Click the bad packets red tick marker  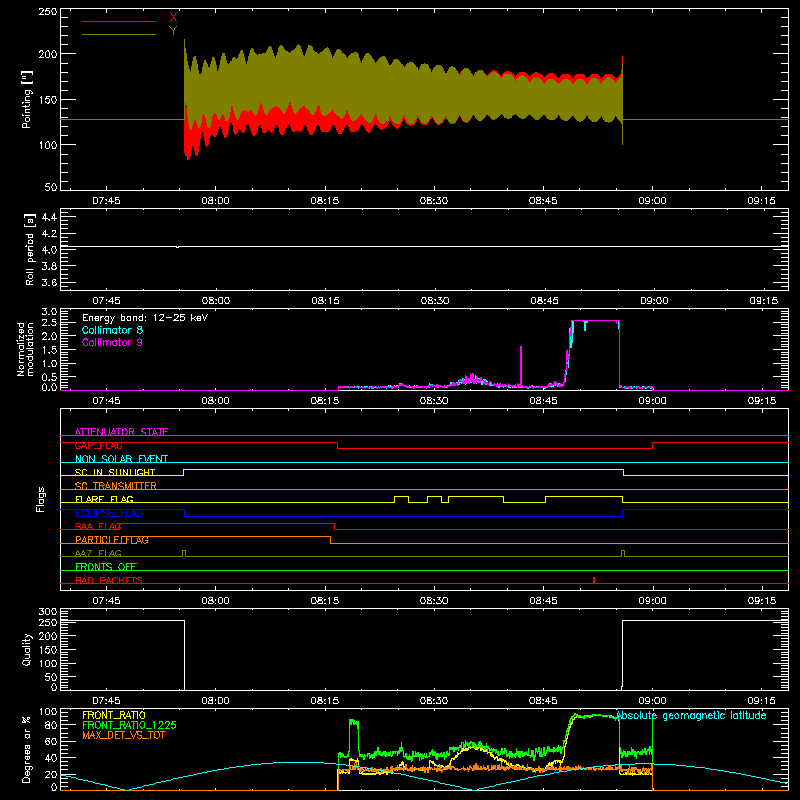point(594,580)
